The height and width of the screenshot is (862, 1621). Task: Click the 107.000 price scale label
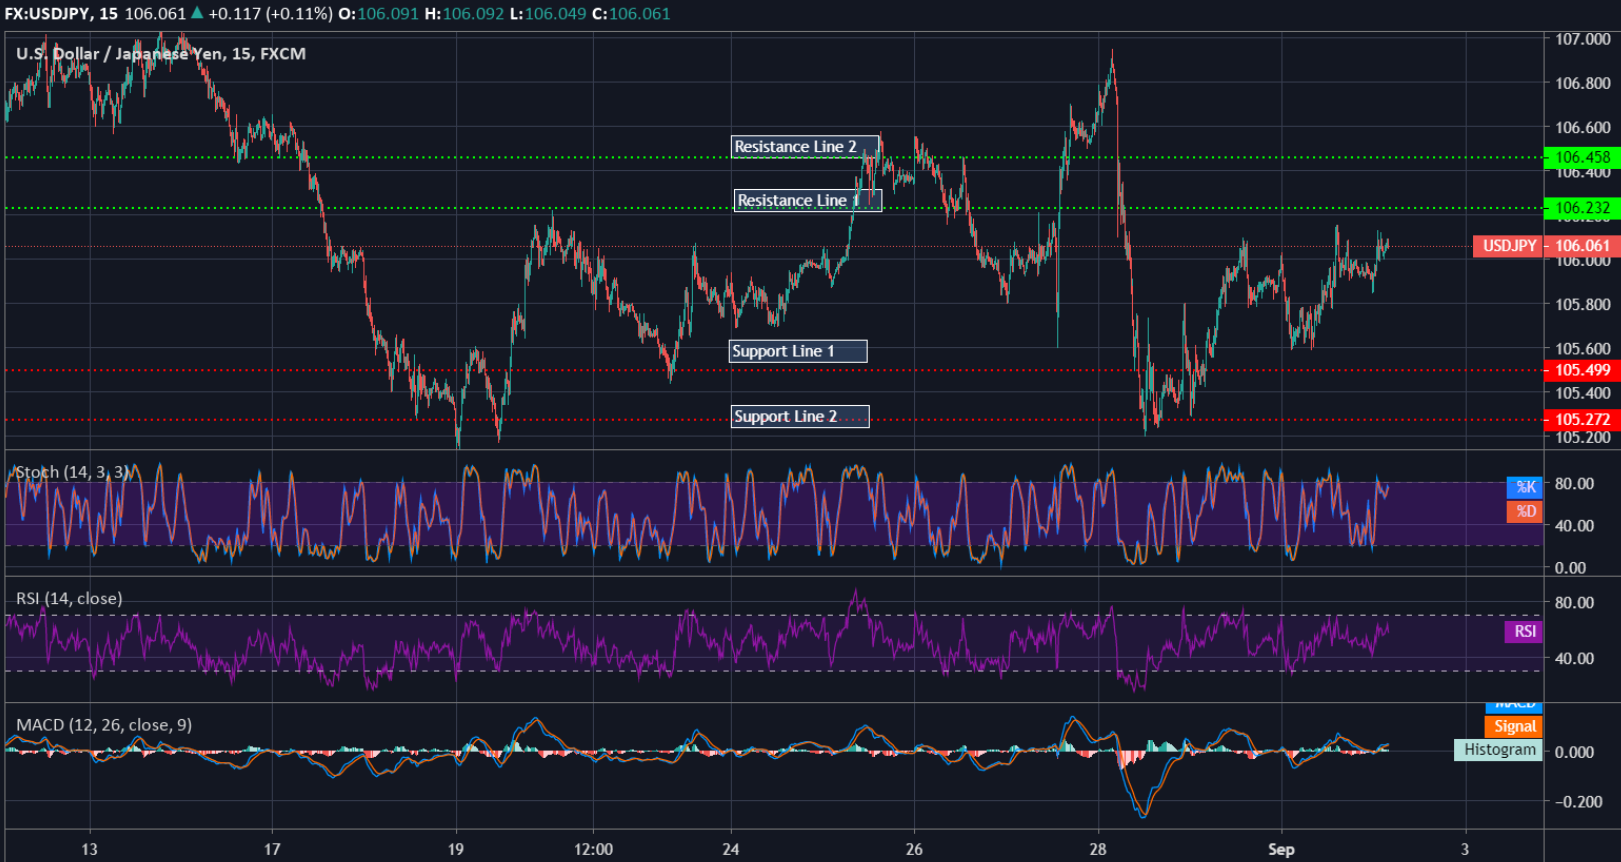(x=1582, y=39)
